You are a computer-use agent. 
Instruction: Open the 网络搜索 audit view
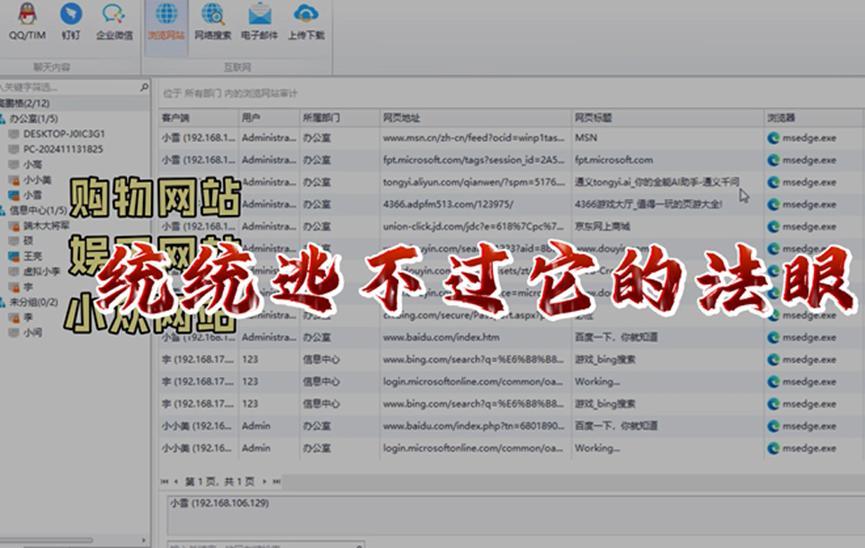[212, 22]
